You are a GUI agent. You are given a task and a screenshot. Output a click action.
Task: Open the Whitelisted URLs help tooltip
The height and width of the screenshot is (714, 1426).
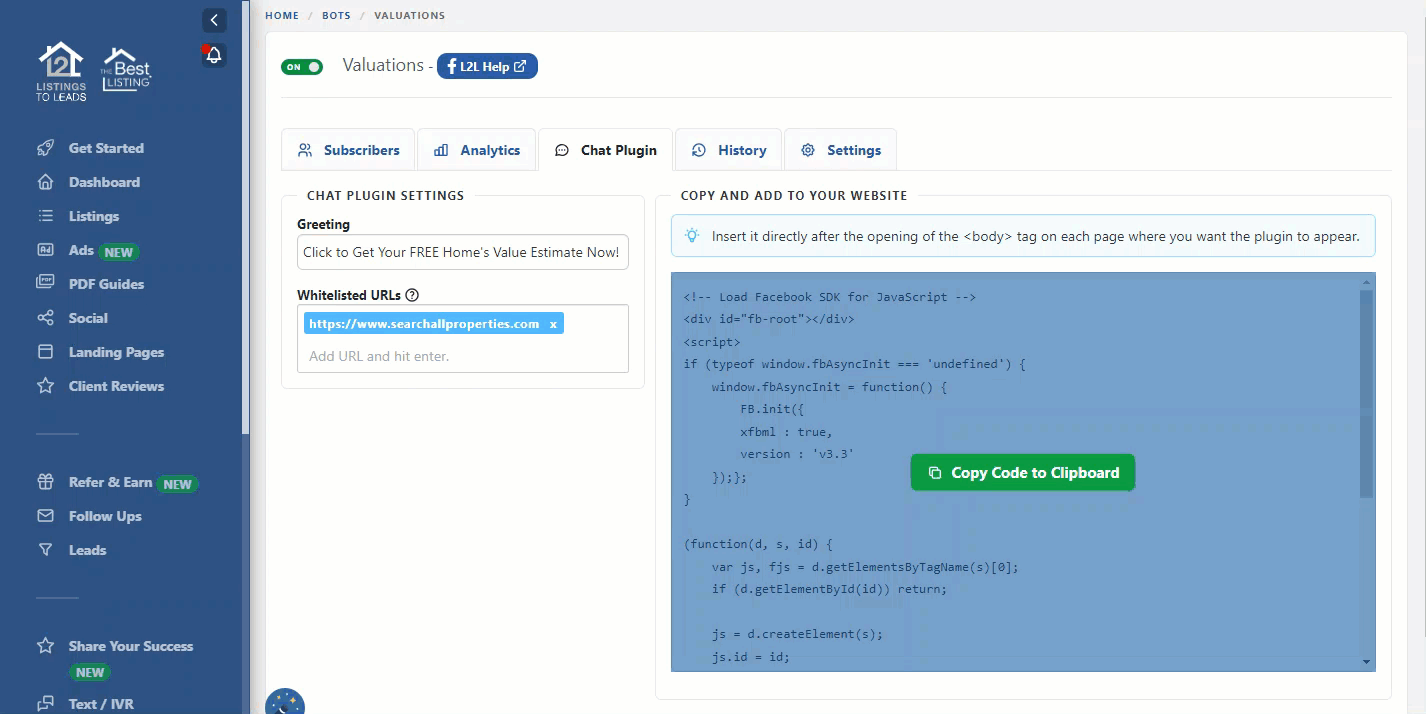[413, 294]
